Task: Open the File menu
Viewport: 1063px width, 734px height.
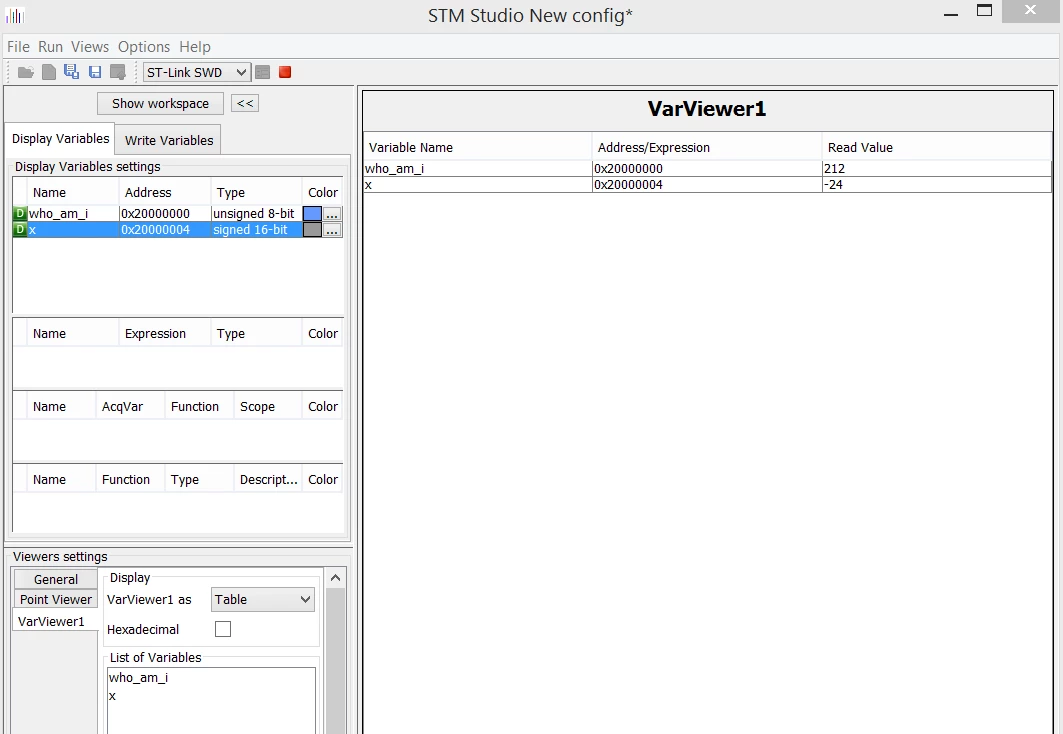Action: click(18, 47)
